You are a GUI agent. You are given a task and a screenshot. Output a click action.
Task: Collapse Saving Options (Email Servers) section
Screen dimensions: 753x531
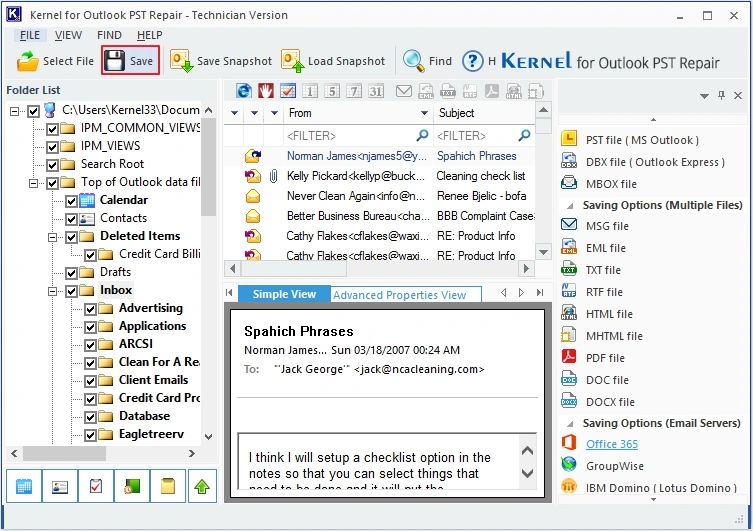(x=571, y=424)
